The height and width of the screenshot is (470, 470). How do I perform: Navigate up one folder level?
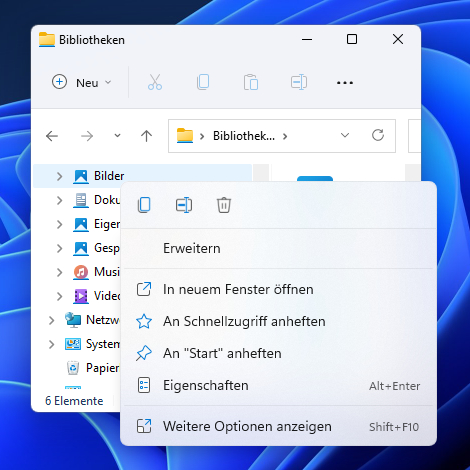(x=146, y=136)
